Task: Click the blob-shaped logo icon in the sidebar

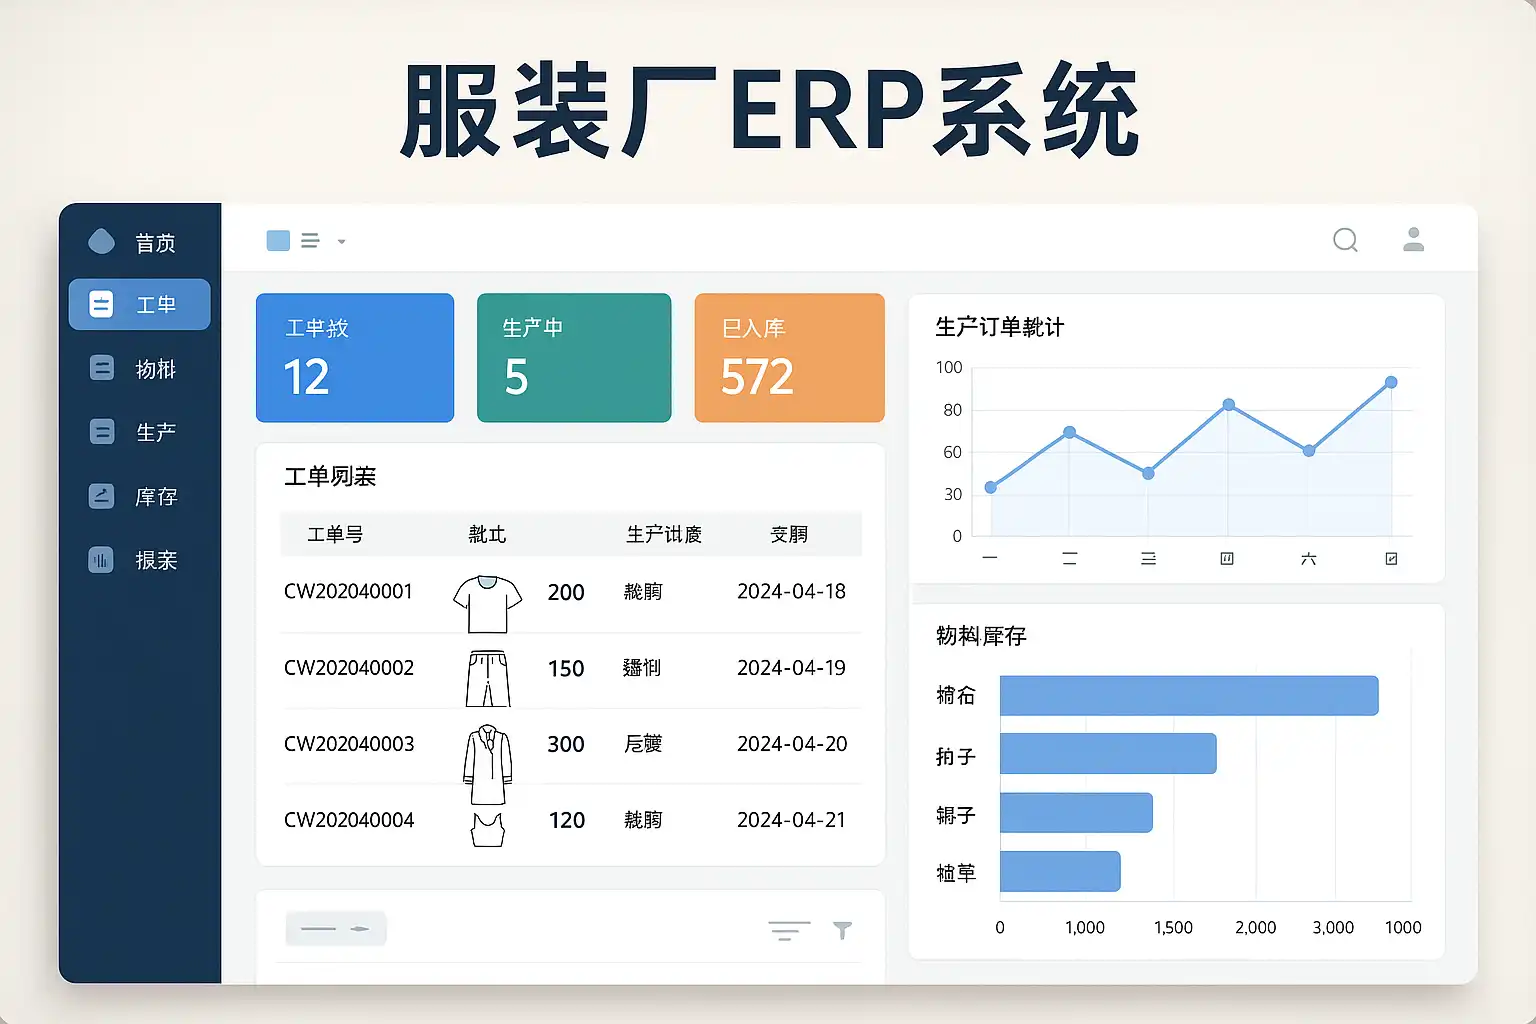Action: coord(101,241)
